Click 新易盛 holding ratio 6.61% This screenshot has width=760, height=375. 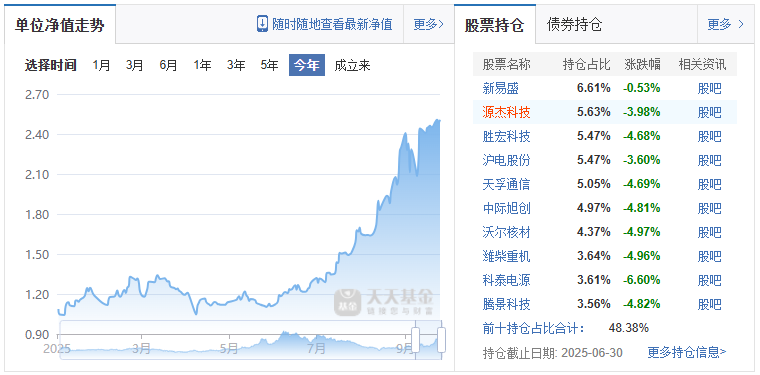594,88
